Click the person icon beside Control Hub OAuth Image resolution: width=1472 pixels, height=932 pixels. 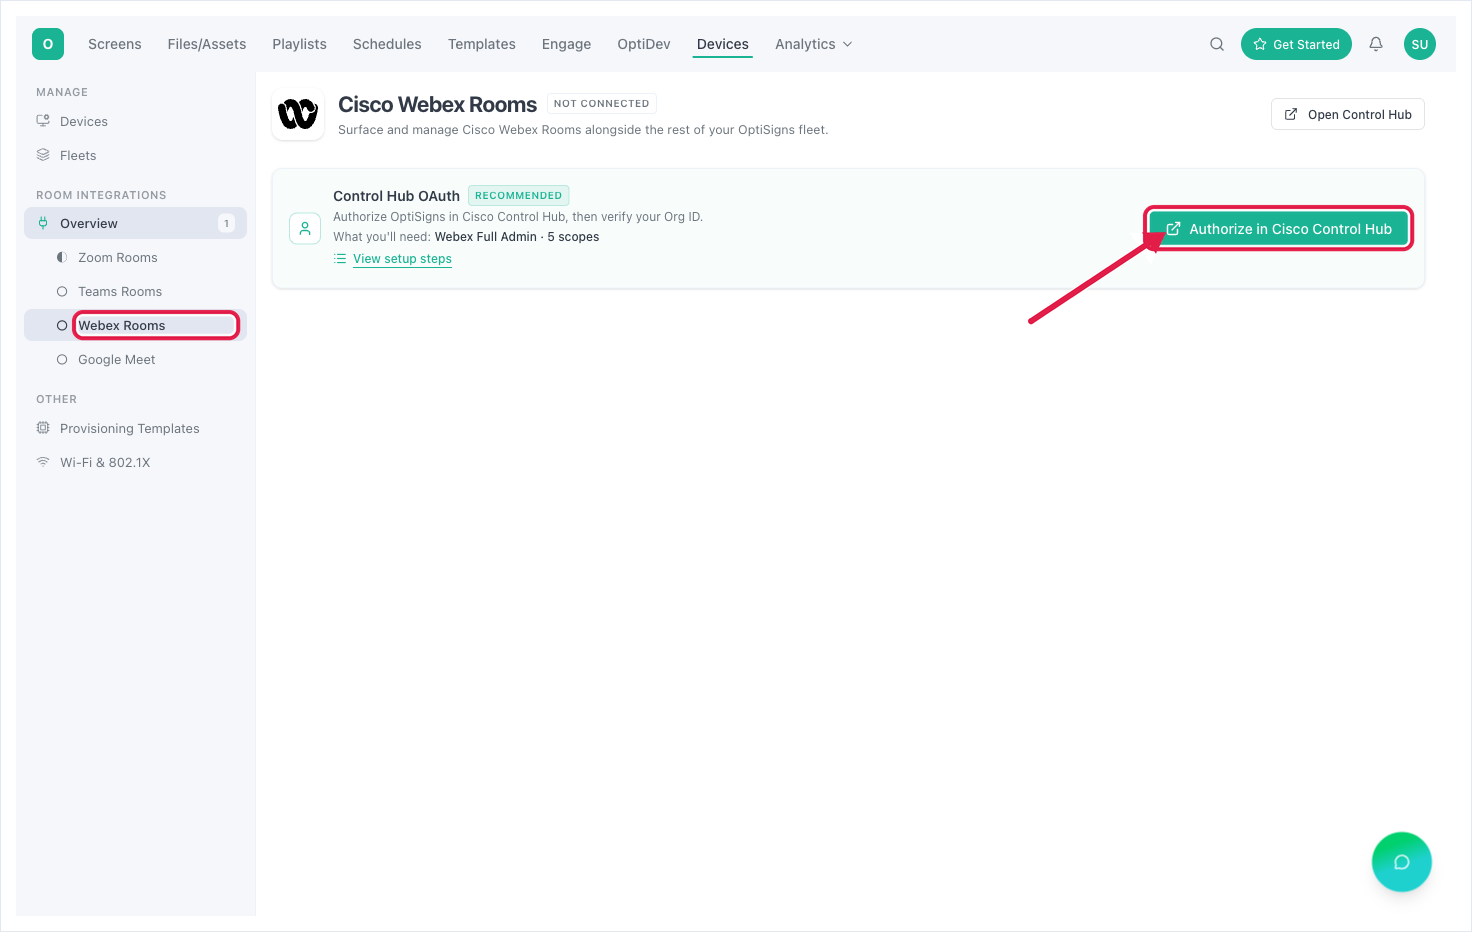(x=305, y=228)
